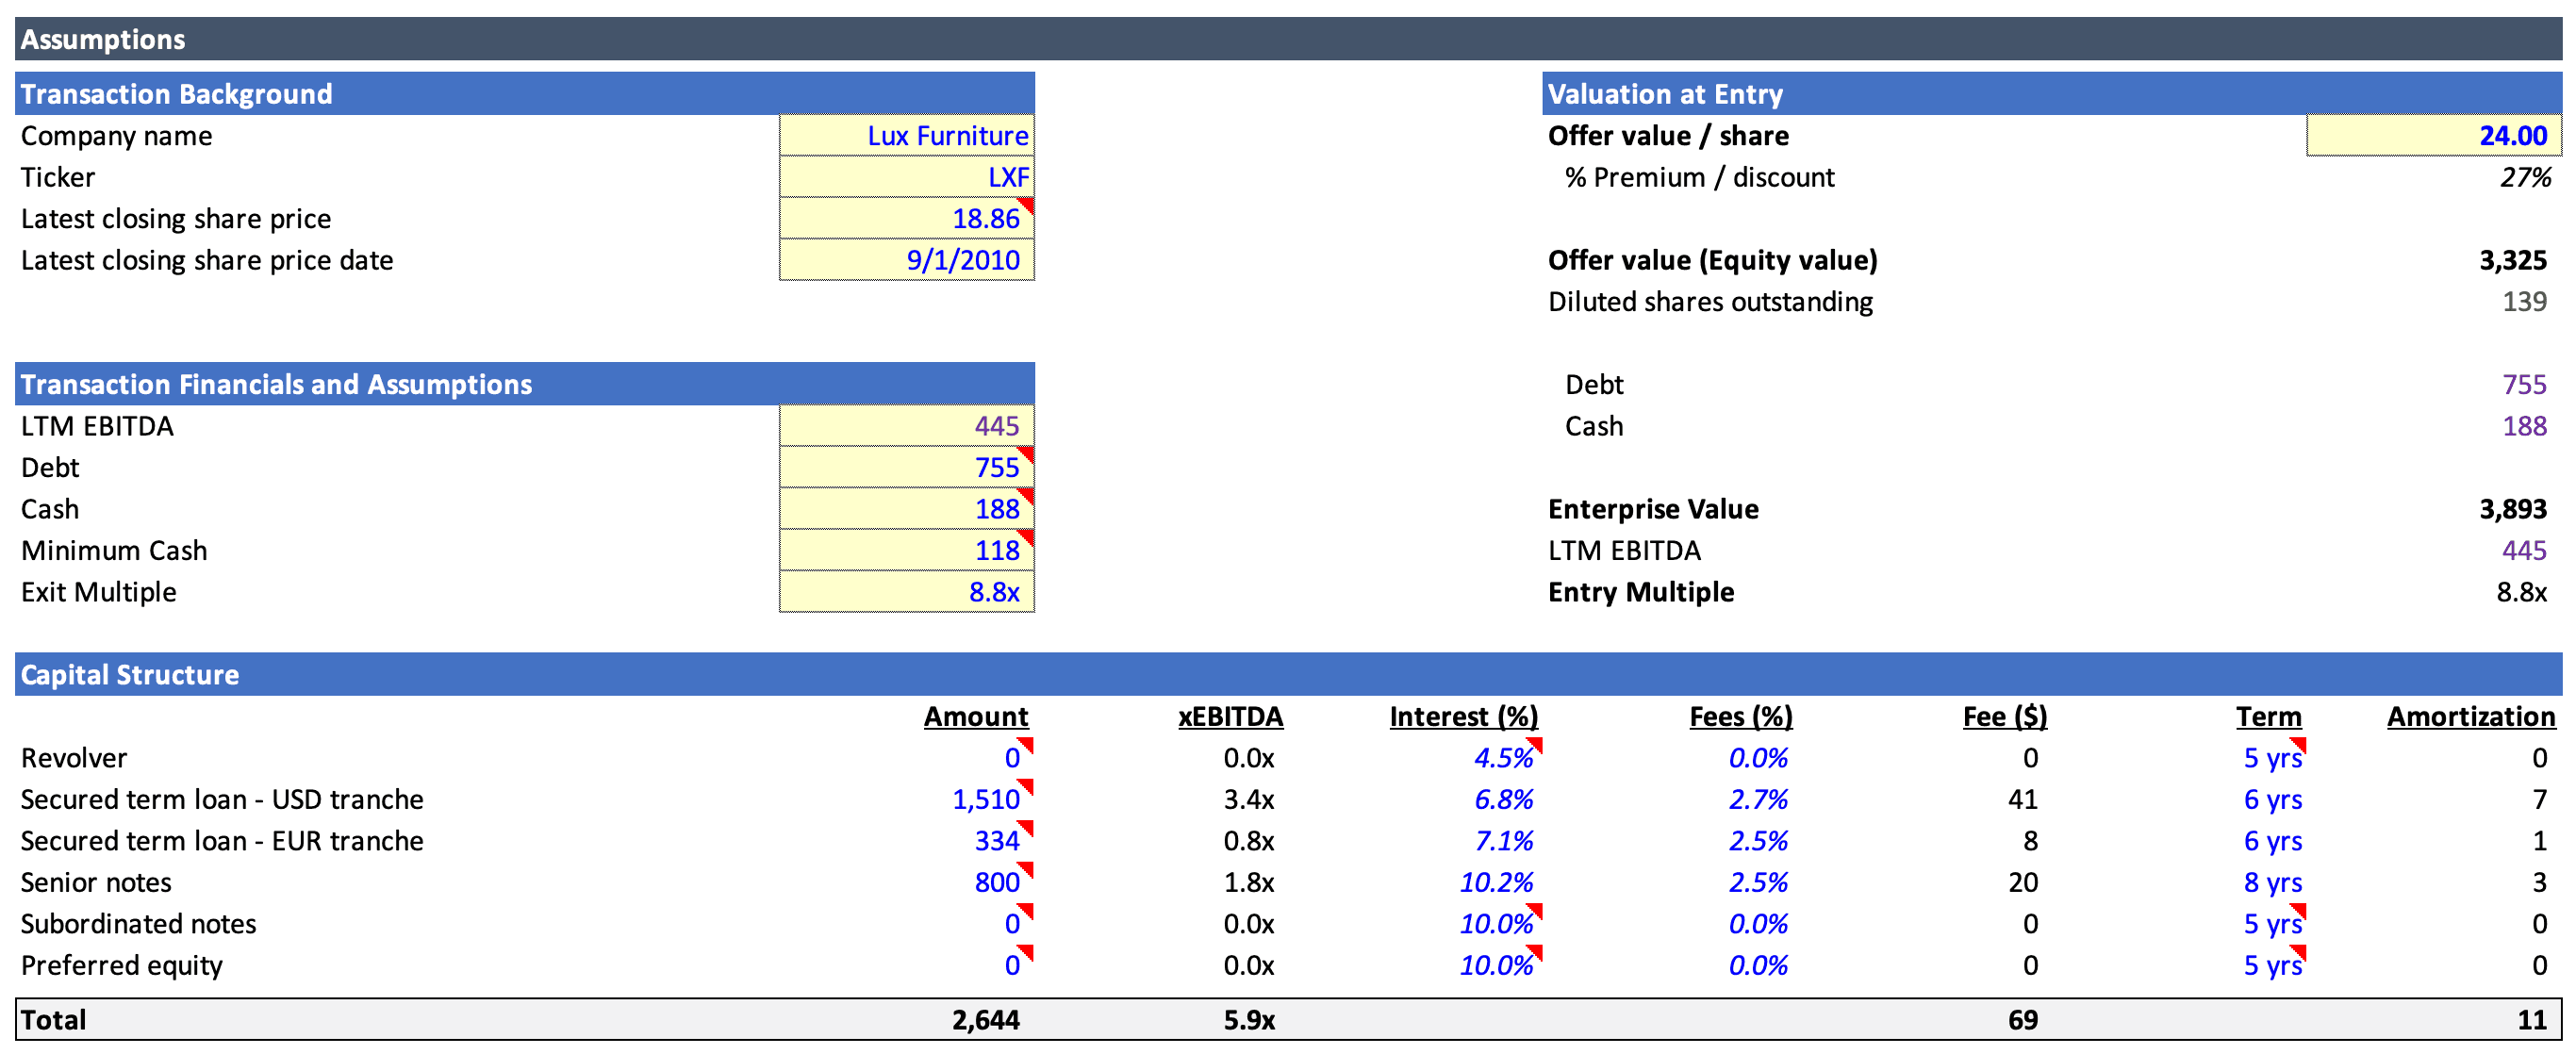The height and width of the screenshot is (1054, 2576).
Task: Click the Amount column header
Action: pos(975,717)
